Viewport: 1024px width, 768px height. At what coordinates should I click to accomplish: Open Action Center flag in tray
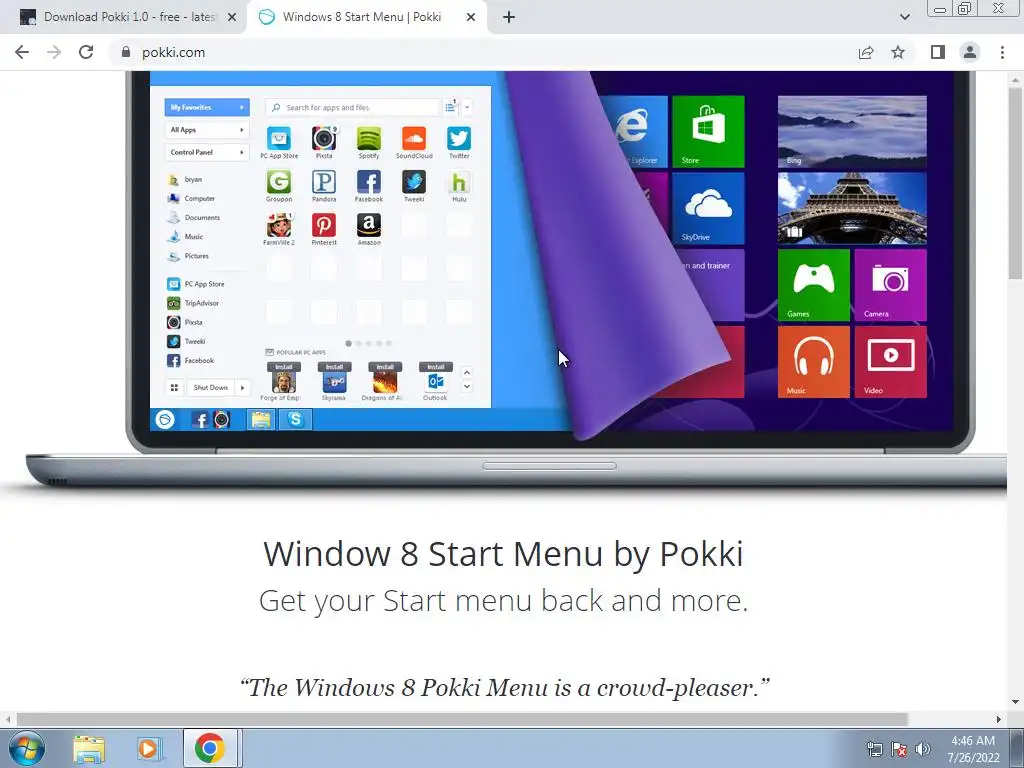899,749
